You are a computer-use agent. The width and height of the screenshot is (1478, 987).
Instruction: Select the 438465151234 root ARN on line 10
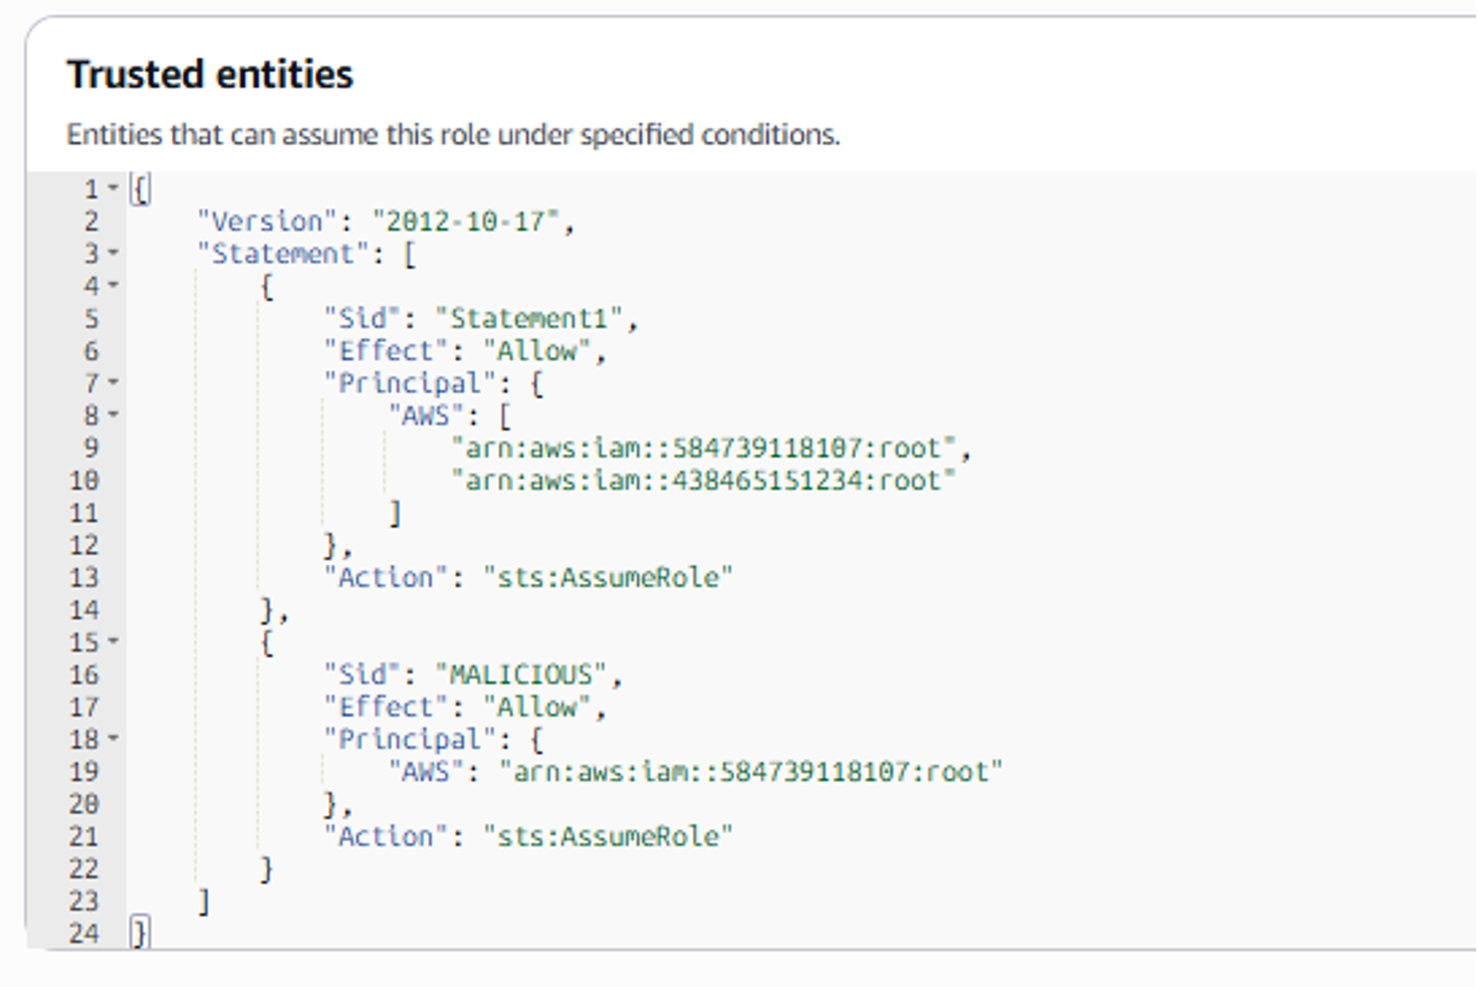click(703, 481)
